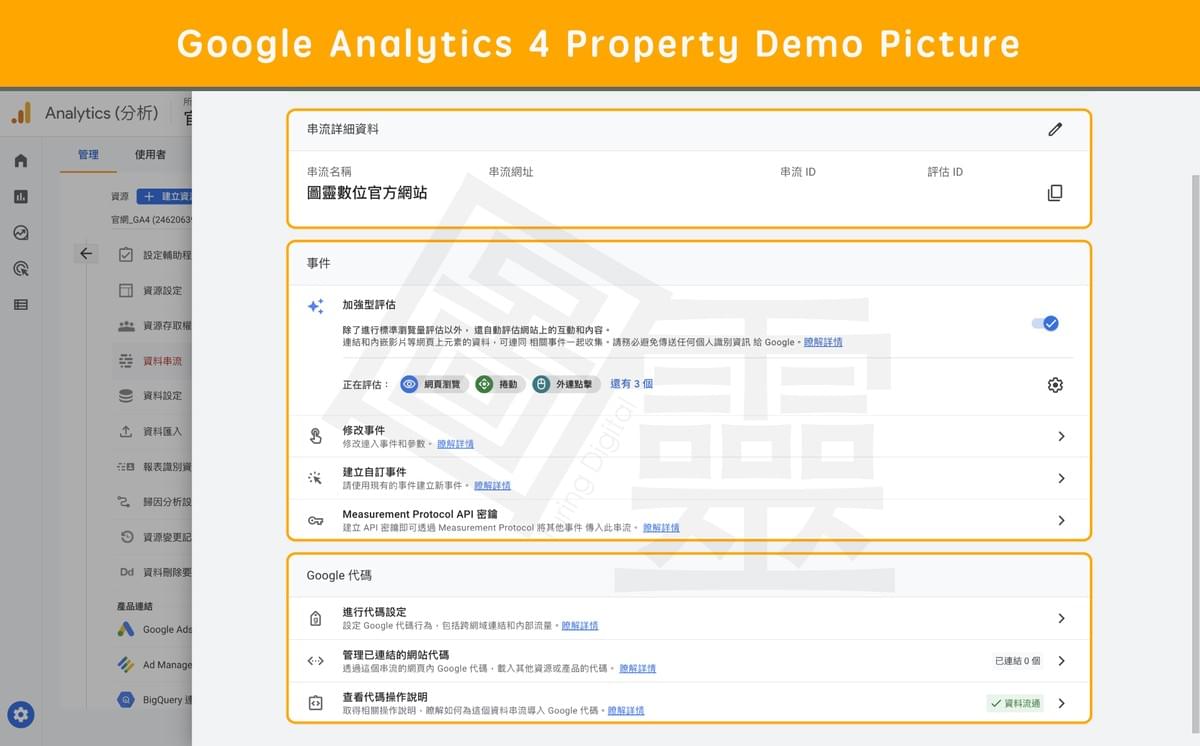
Task: Click the 串流 ID column label
Action: pos(798,172)
